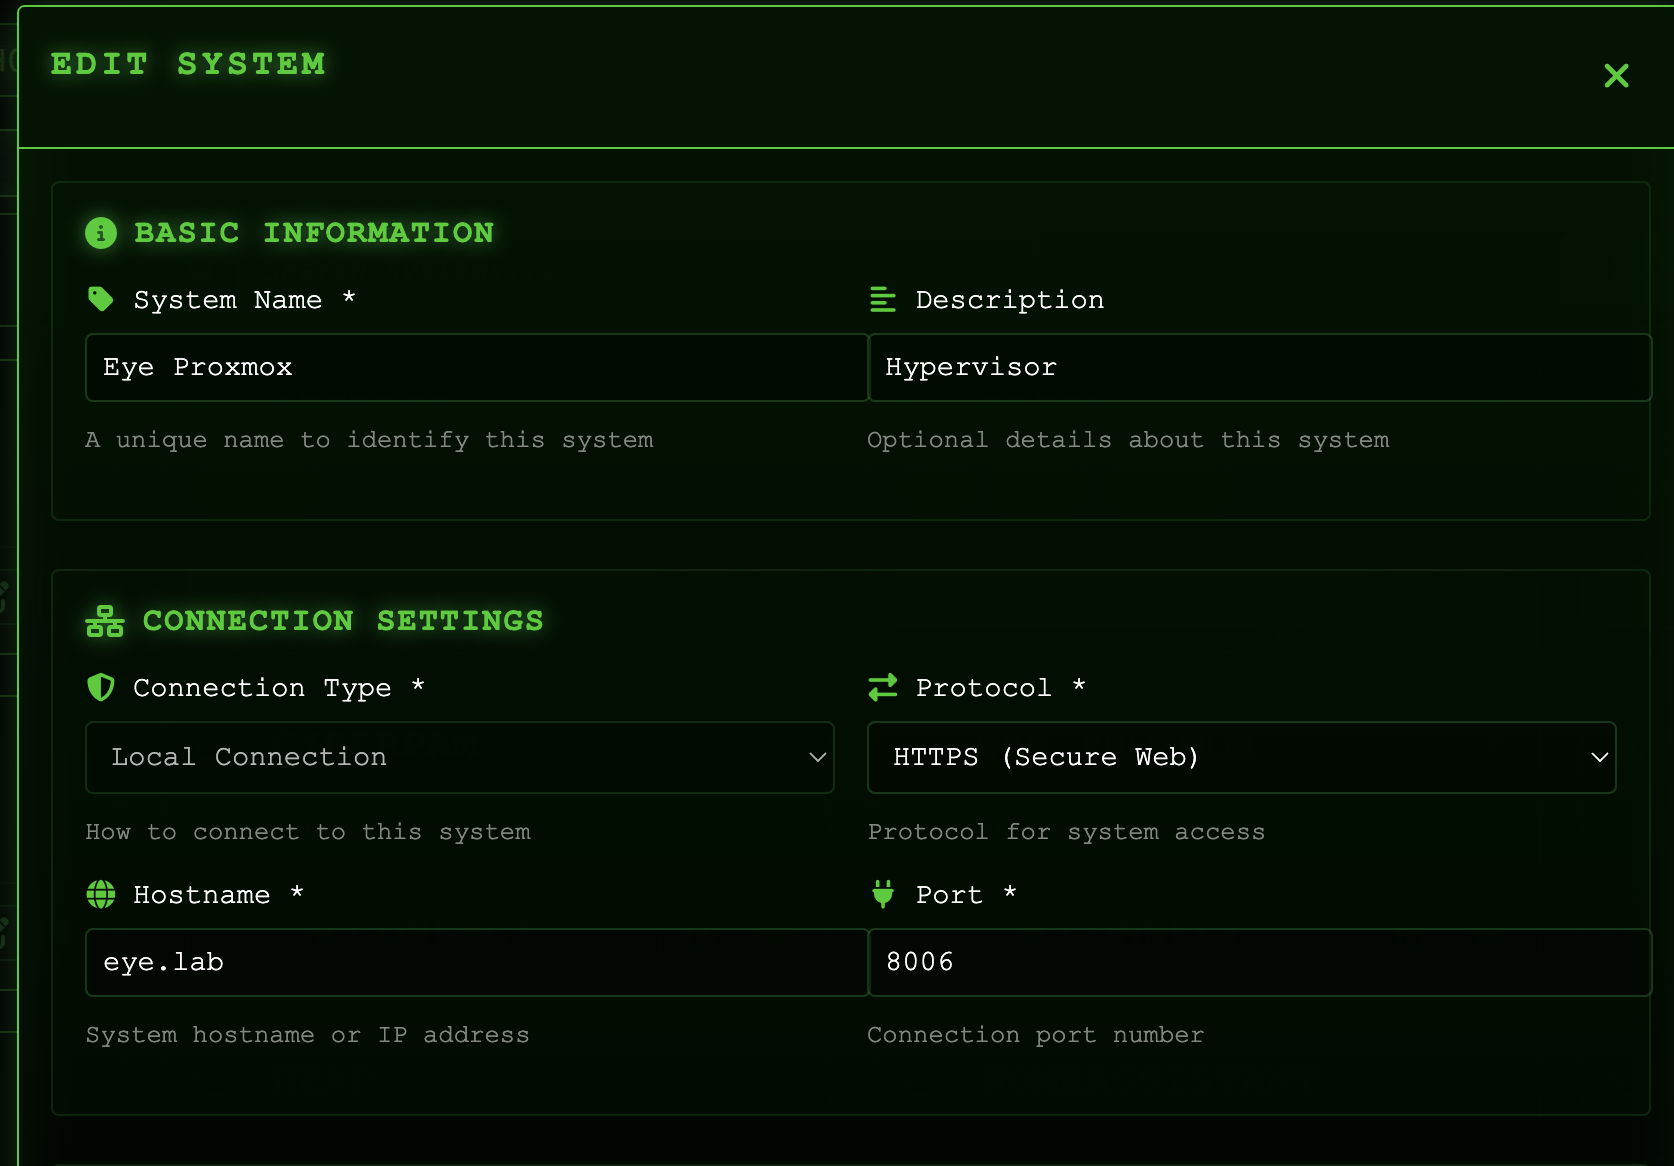Click the Edit System dialog title
1674x1166 pixels.
(x=188, y=64)
